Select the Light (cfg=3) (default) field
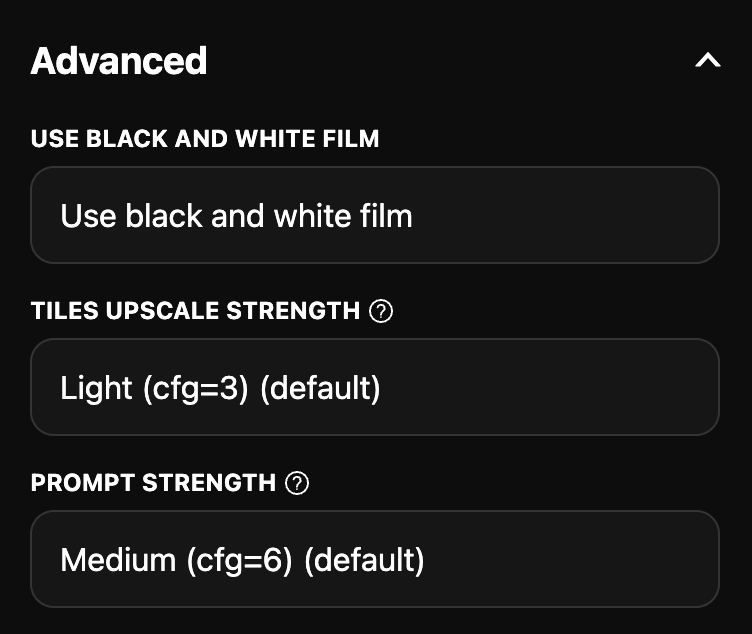 (x=375, y=387)
